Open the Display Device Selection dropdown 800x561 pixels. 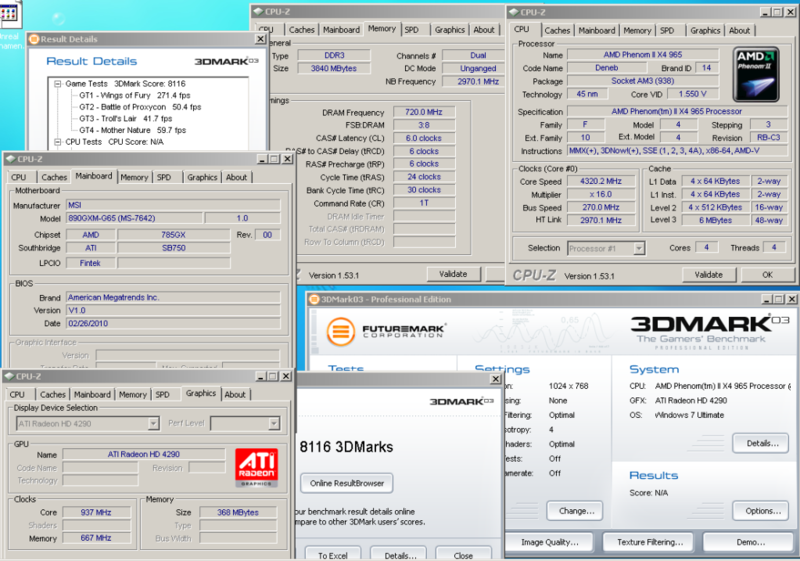(153, 423)
